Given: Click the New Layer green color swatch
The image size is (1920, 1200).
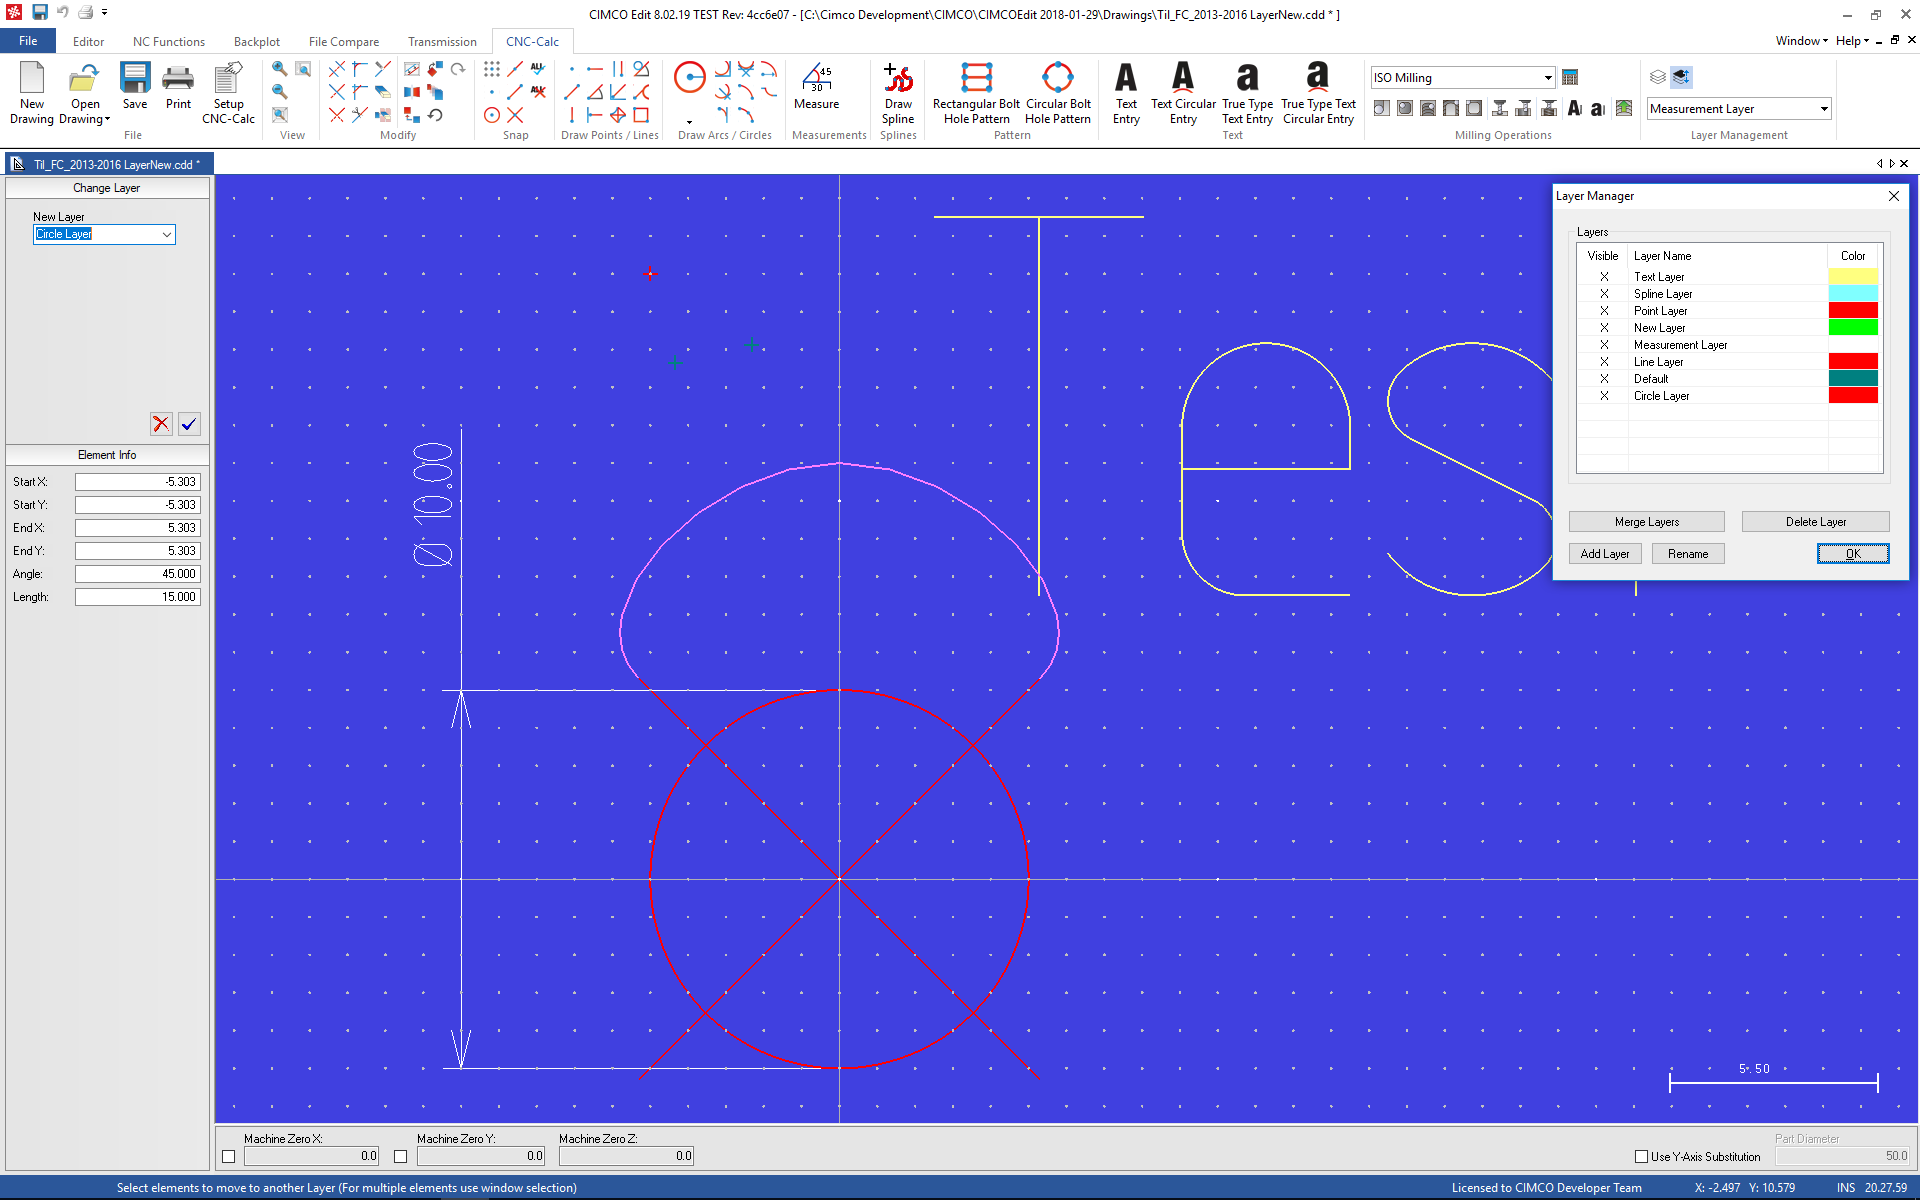Looking at the screenshot, I should click(x=1852, y=328).
